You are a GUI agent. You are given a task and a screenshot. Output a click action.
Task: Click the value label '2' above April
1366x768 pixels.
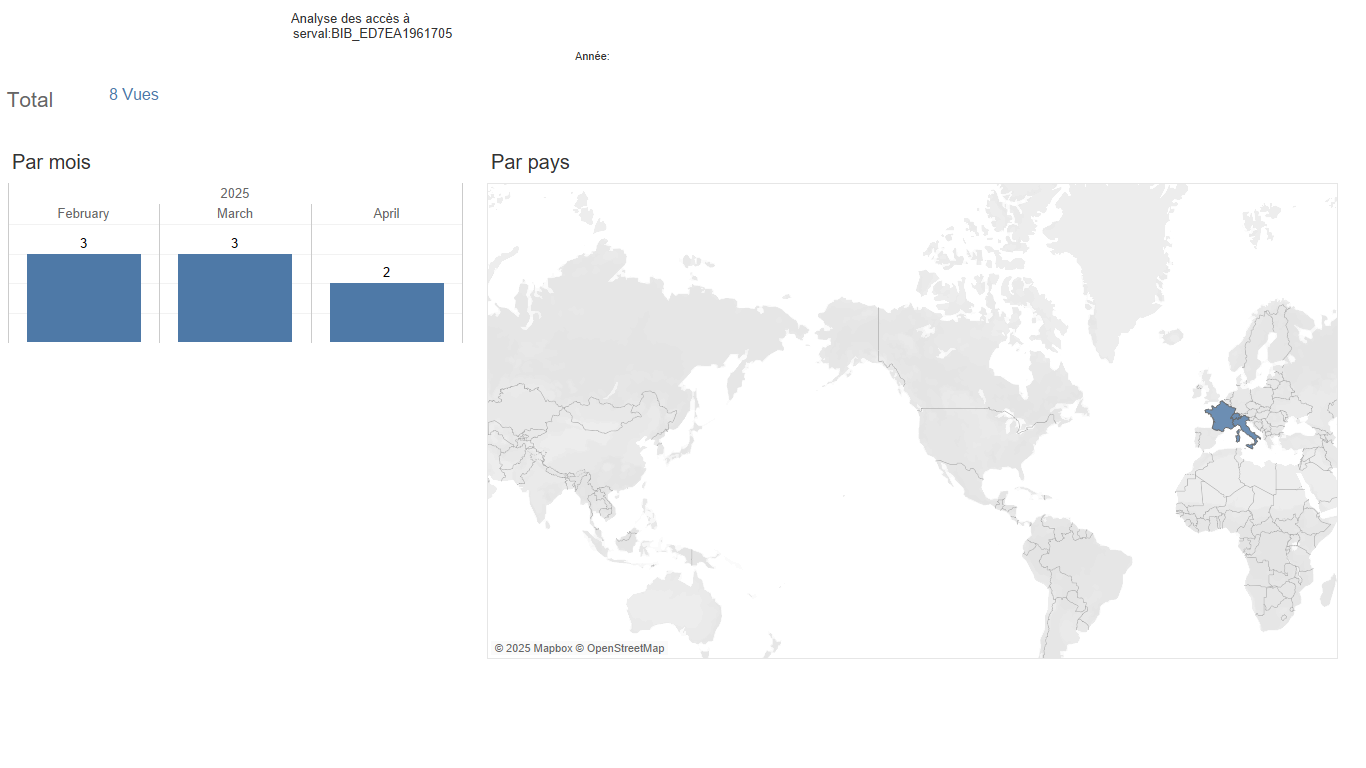click(387, 273)
